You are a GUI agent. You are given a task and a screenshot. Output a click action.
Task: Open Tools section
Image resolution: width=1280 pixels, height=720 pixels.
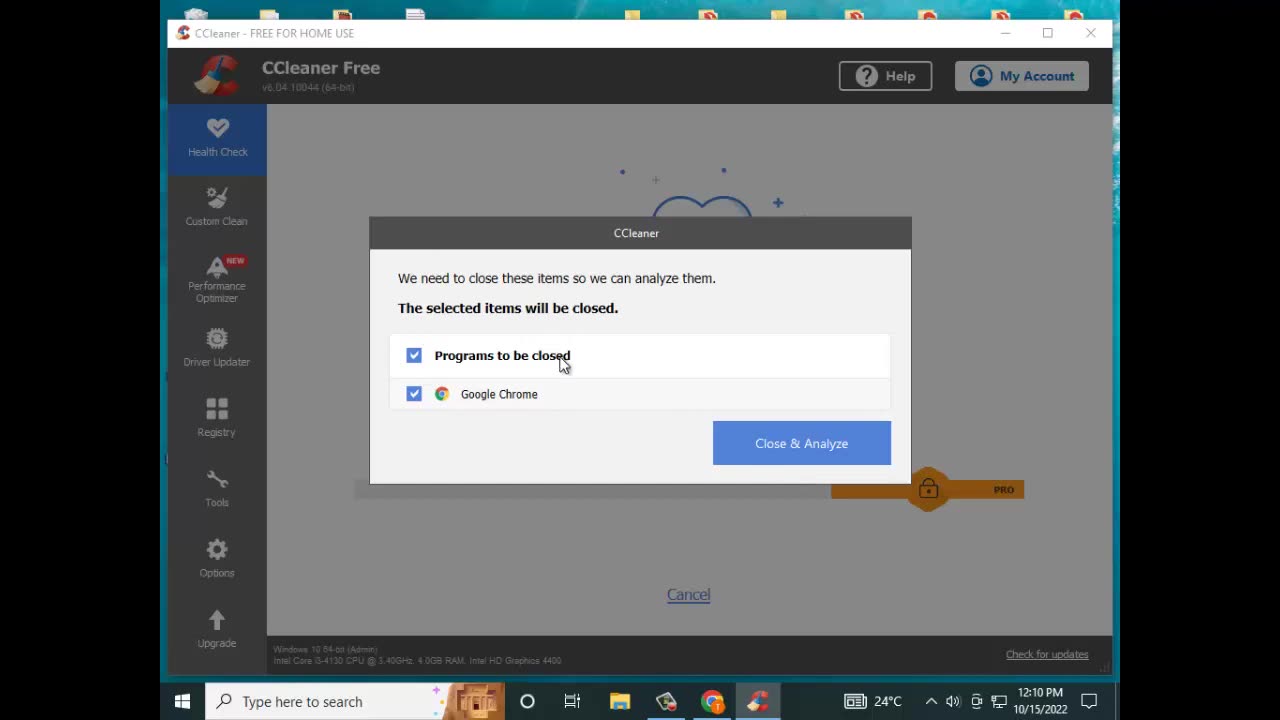[217, 488]
